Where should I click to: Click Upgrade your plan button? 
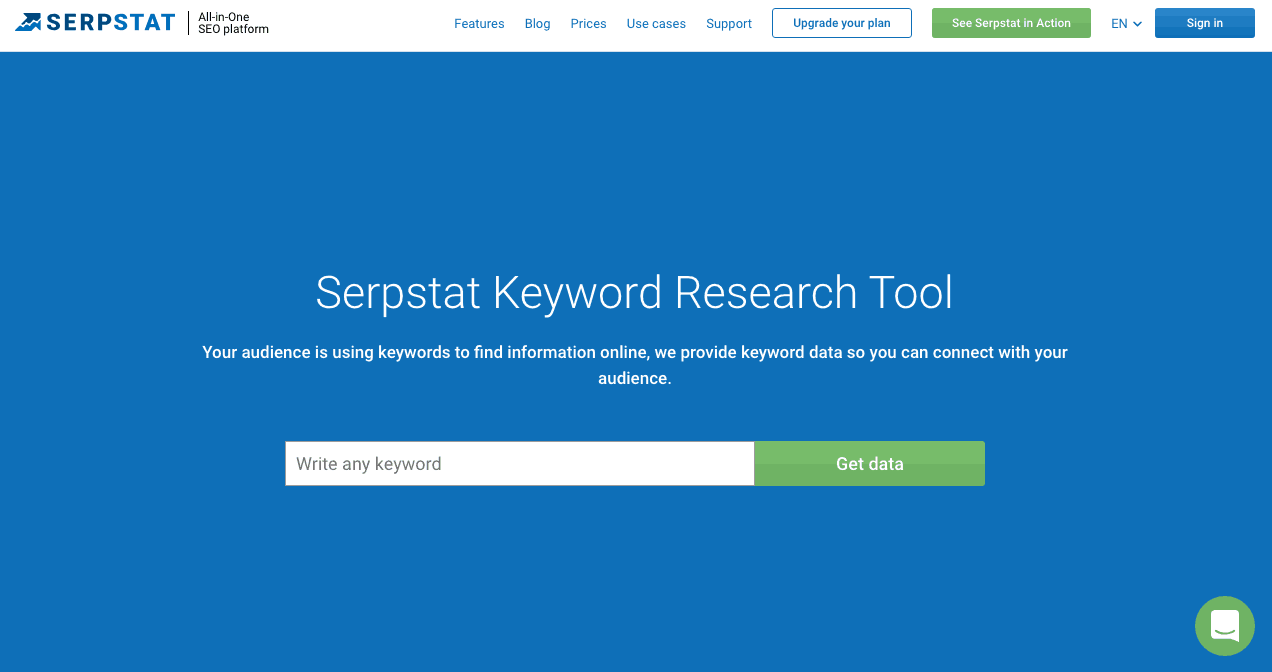(842, 23)
